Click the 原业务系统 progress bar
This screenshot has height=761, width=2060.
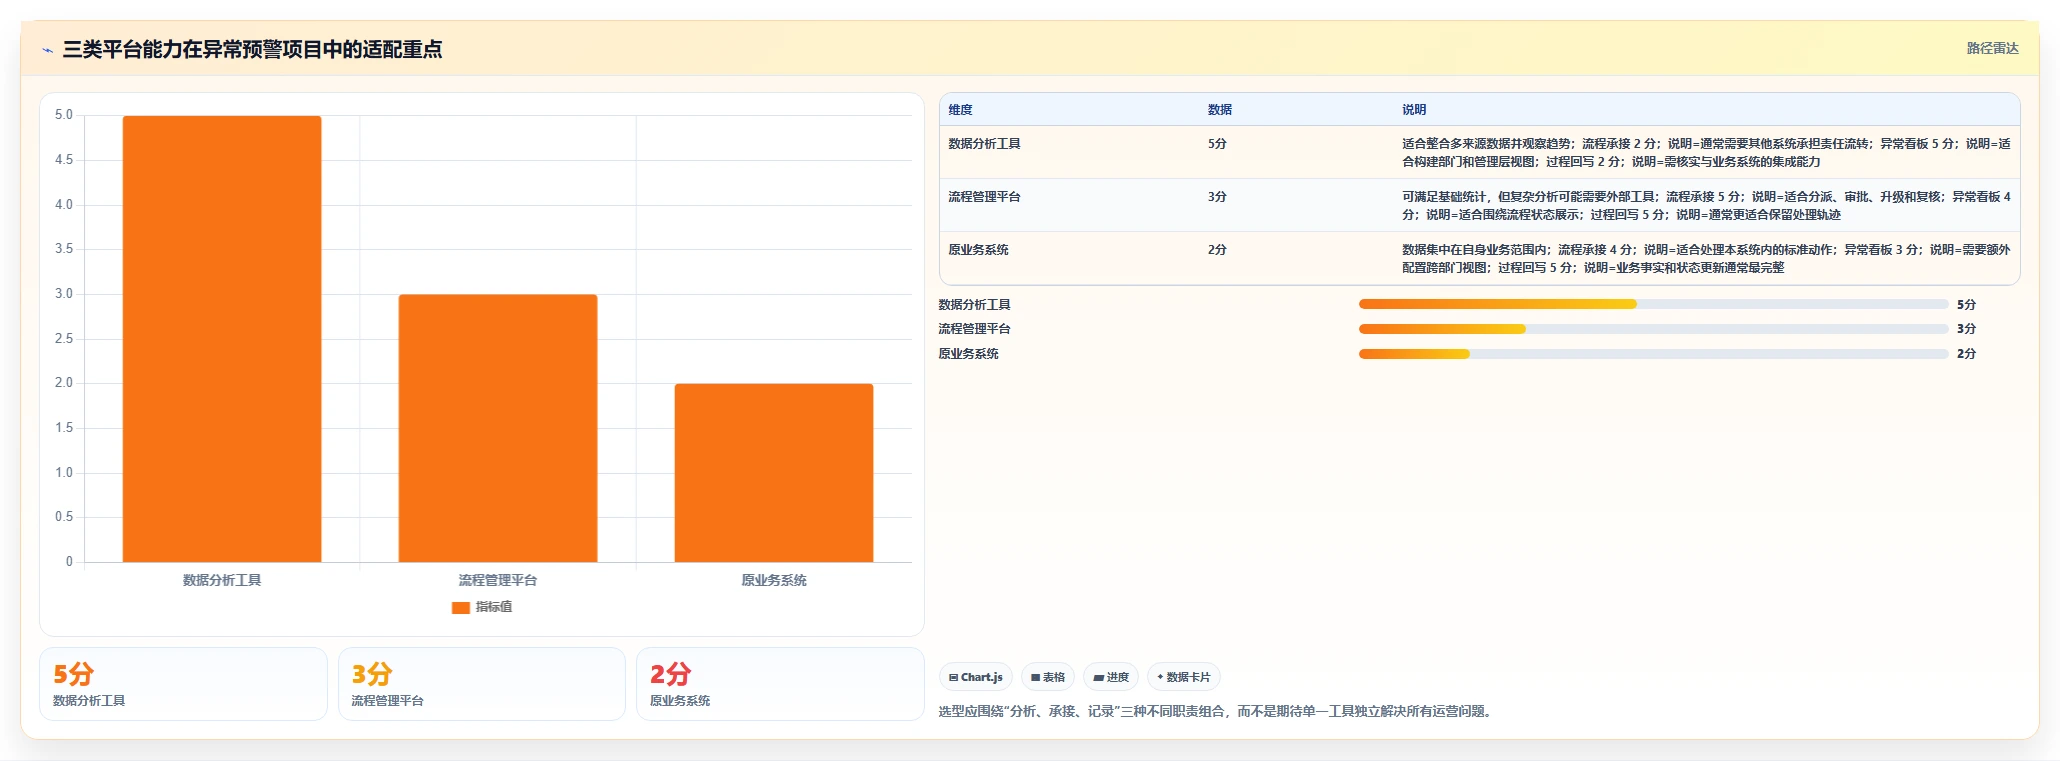point(1654,354)
